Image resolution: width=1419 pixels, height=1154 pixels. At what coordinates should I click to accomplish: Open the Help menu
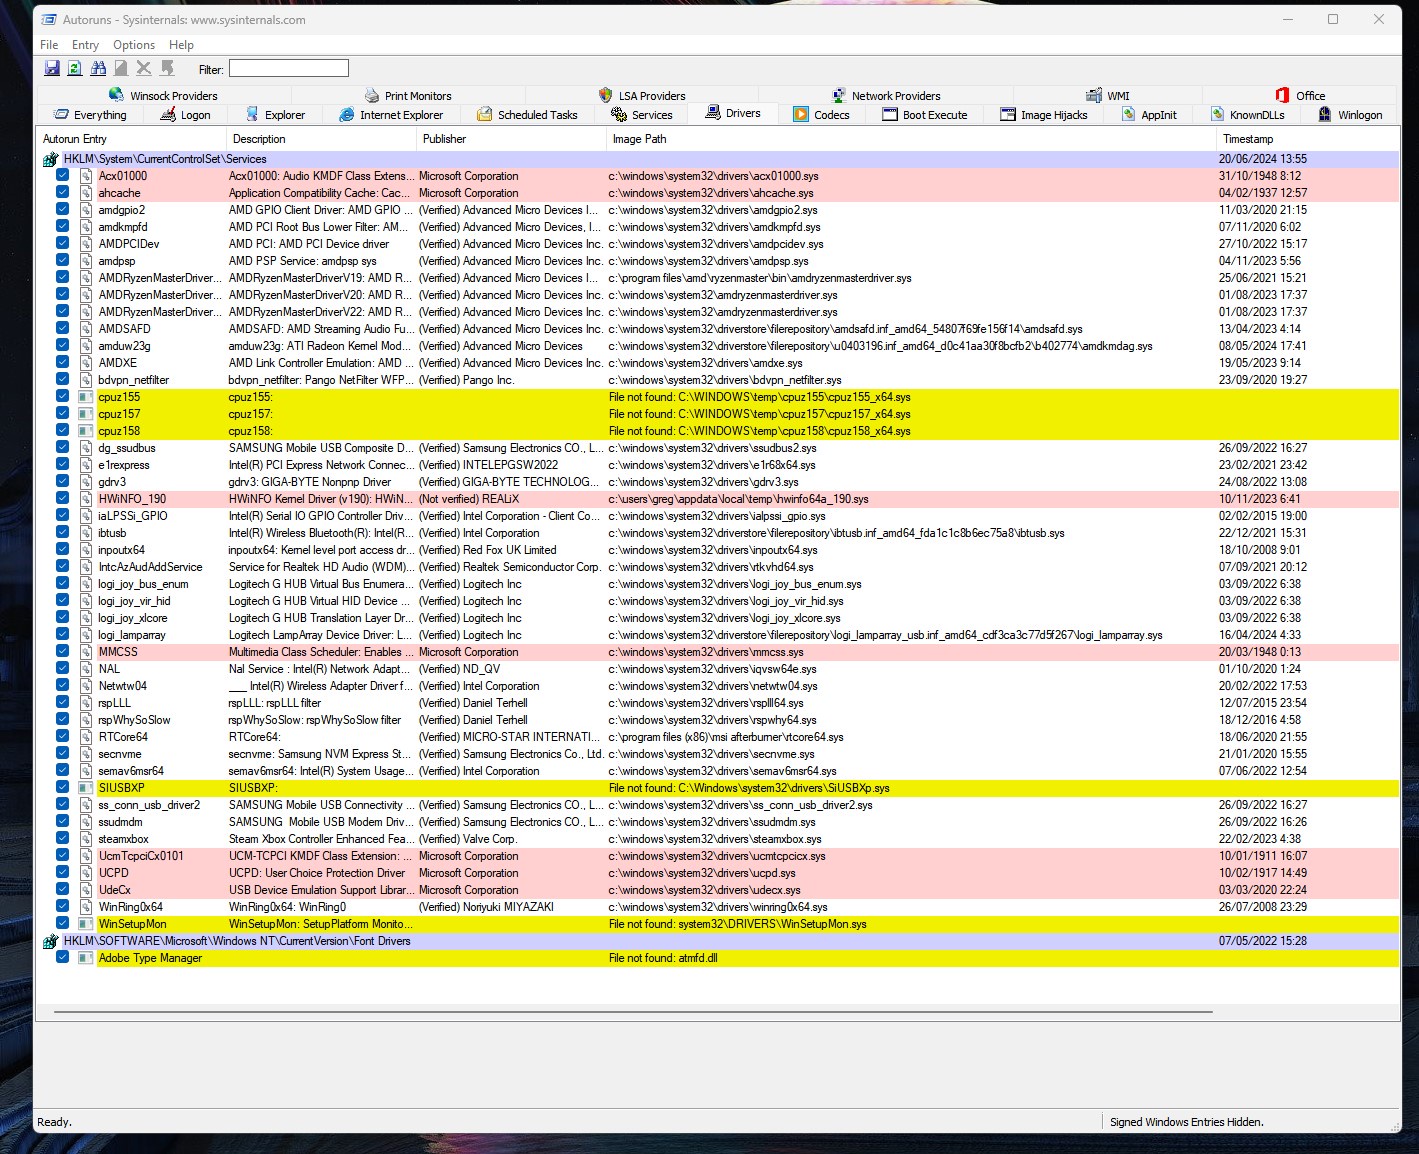181,45
